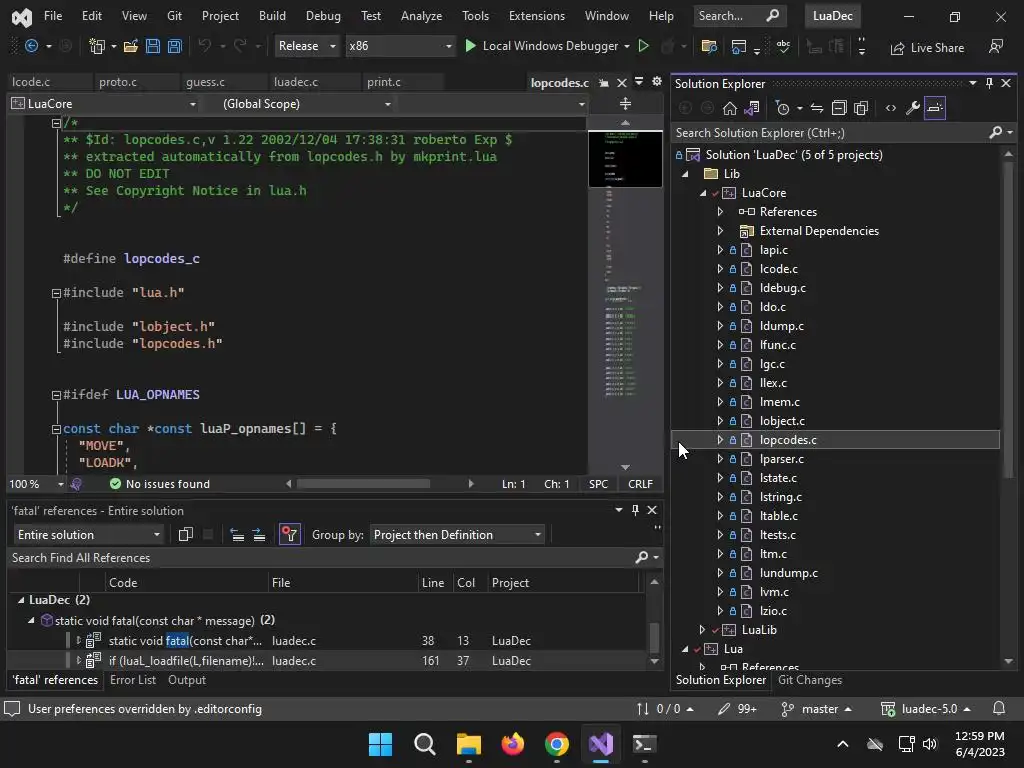Click the master branch button in status bar
The width and height of the screenshot is (1024, 768).
click(816, 709)
